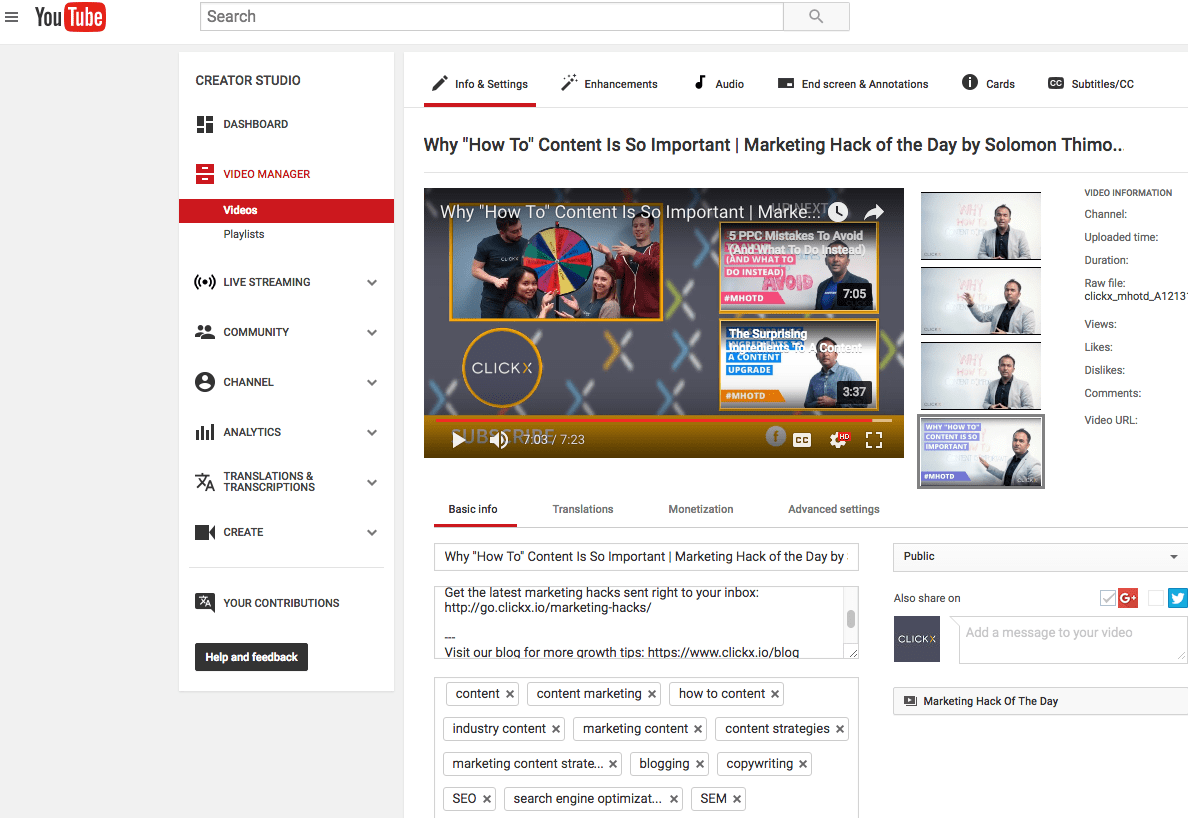Click the Create camera icon
Screen dimensions: 1188x818
coord(205,532)
